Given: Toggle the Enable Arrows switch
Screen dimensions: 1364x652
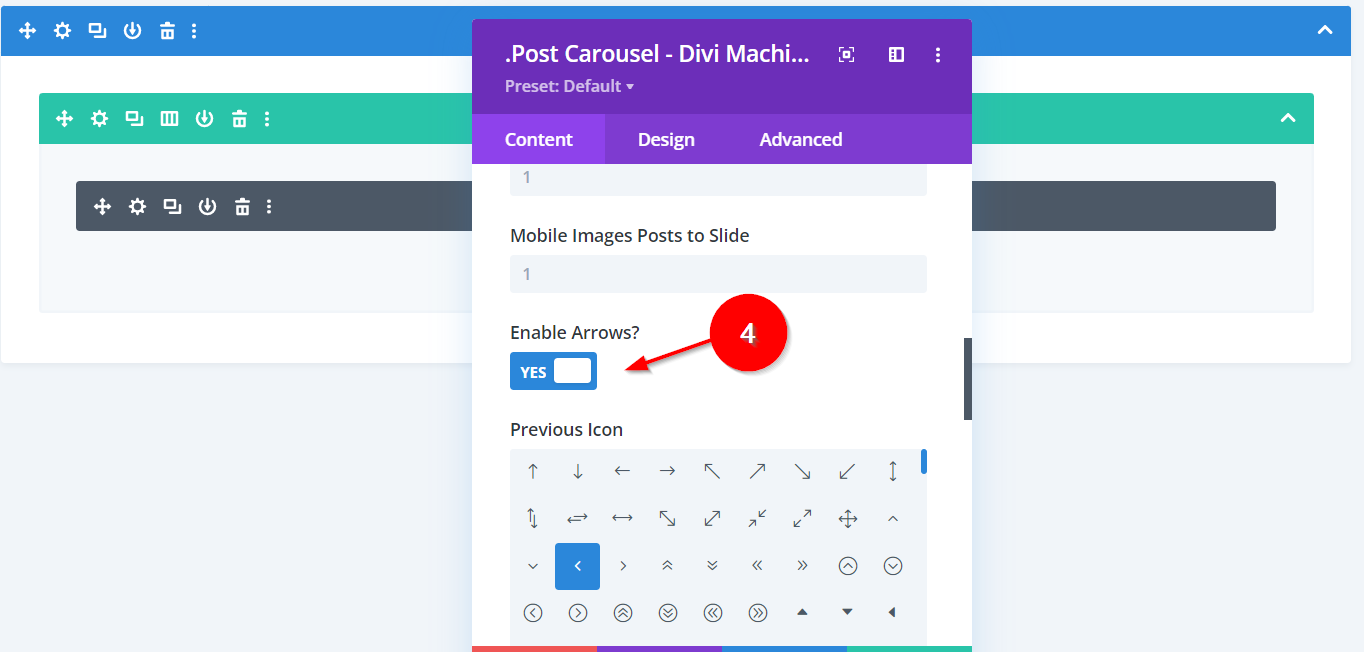Looking at the screenshot, I should coord(553,371).
